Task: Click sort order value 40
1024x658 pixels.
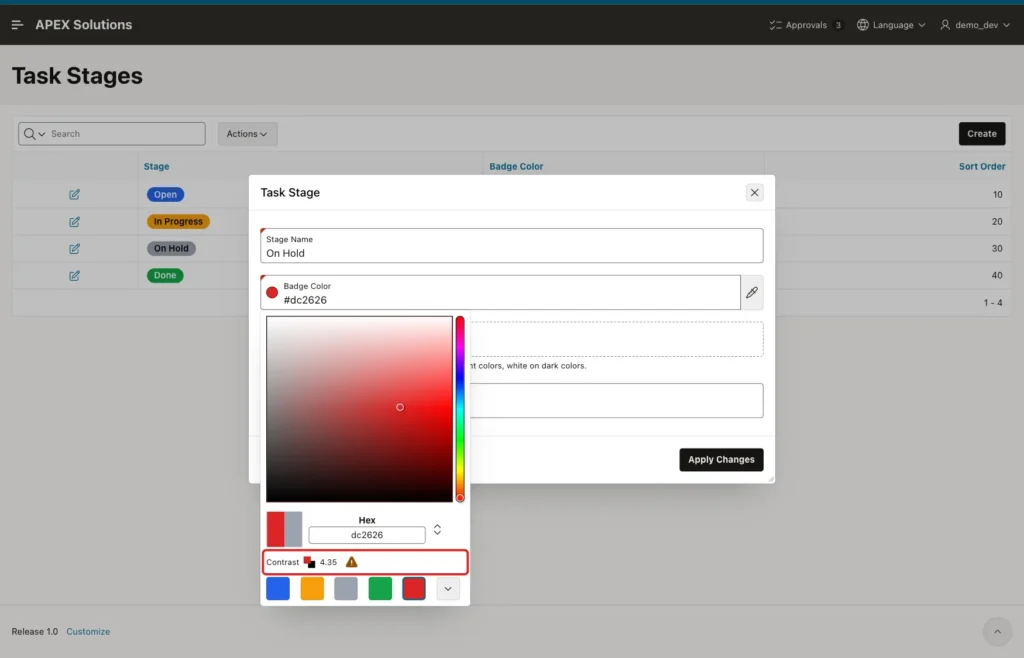Action: pos(997,275)
